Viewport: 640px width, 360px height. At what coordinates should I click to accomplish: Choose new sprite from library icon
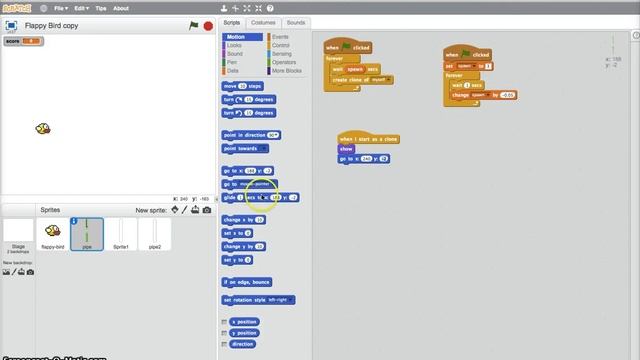coord(175,210)
